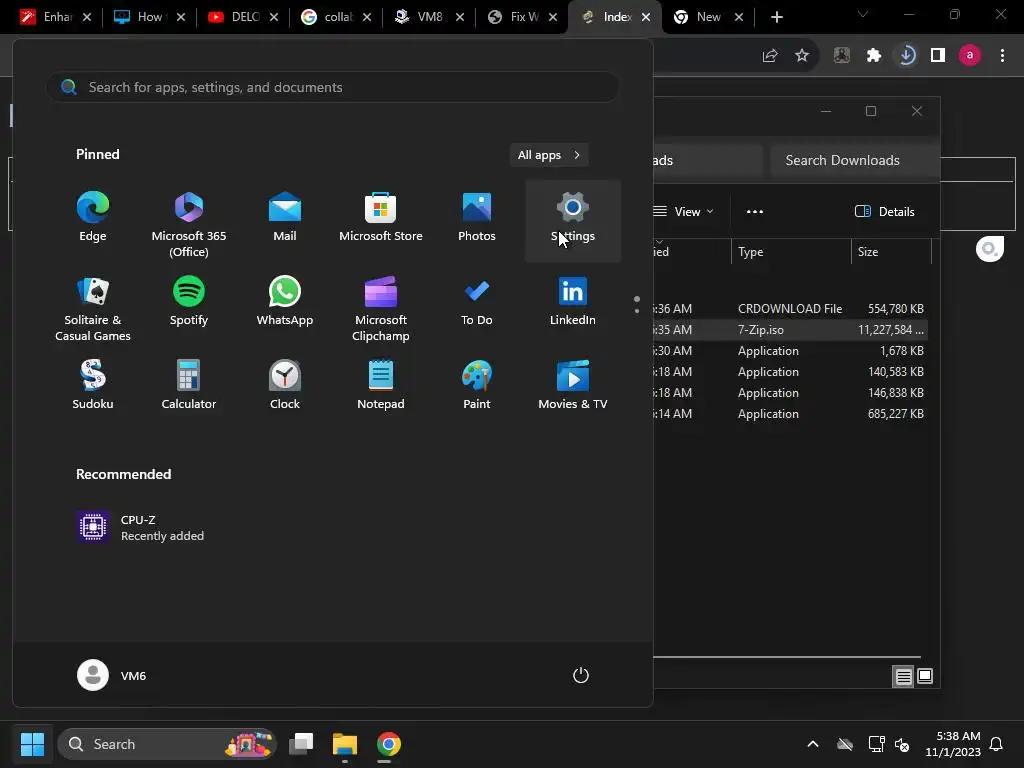Click the muted volume tray icon
Screen dimensions: 1024x768
coord(902,744)
